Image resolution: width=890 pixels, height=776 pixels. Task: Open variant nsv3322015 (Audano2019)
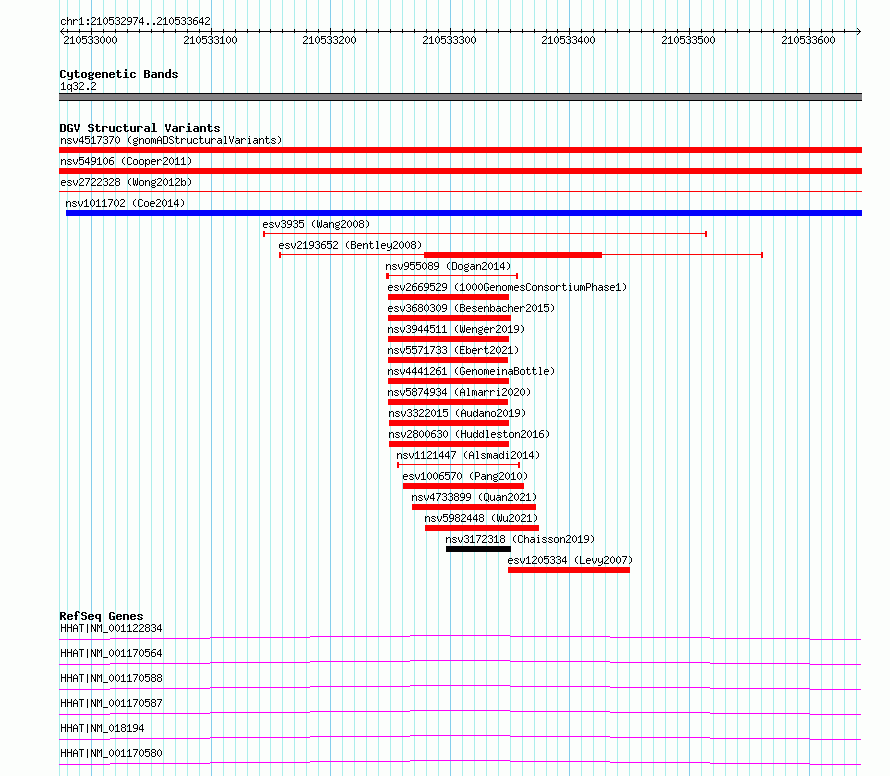pyautogui.click(x=457, y=413)
